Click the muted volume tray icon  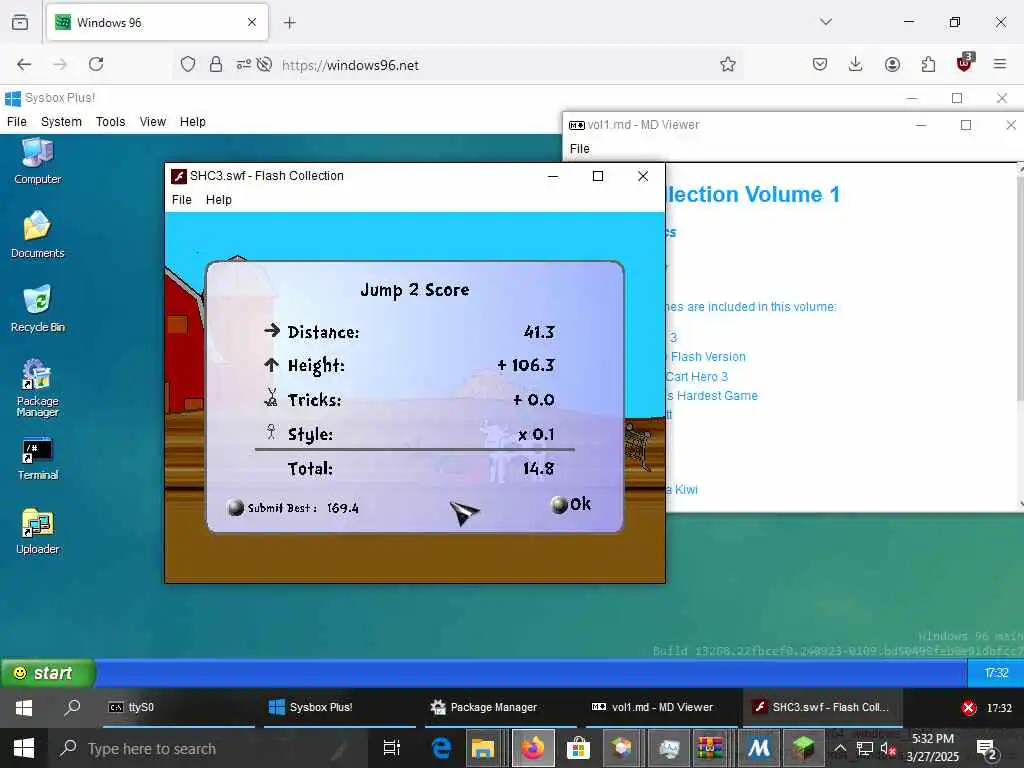[x=888, y=748]
